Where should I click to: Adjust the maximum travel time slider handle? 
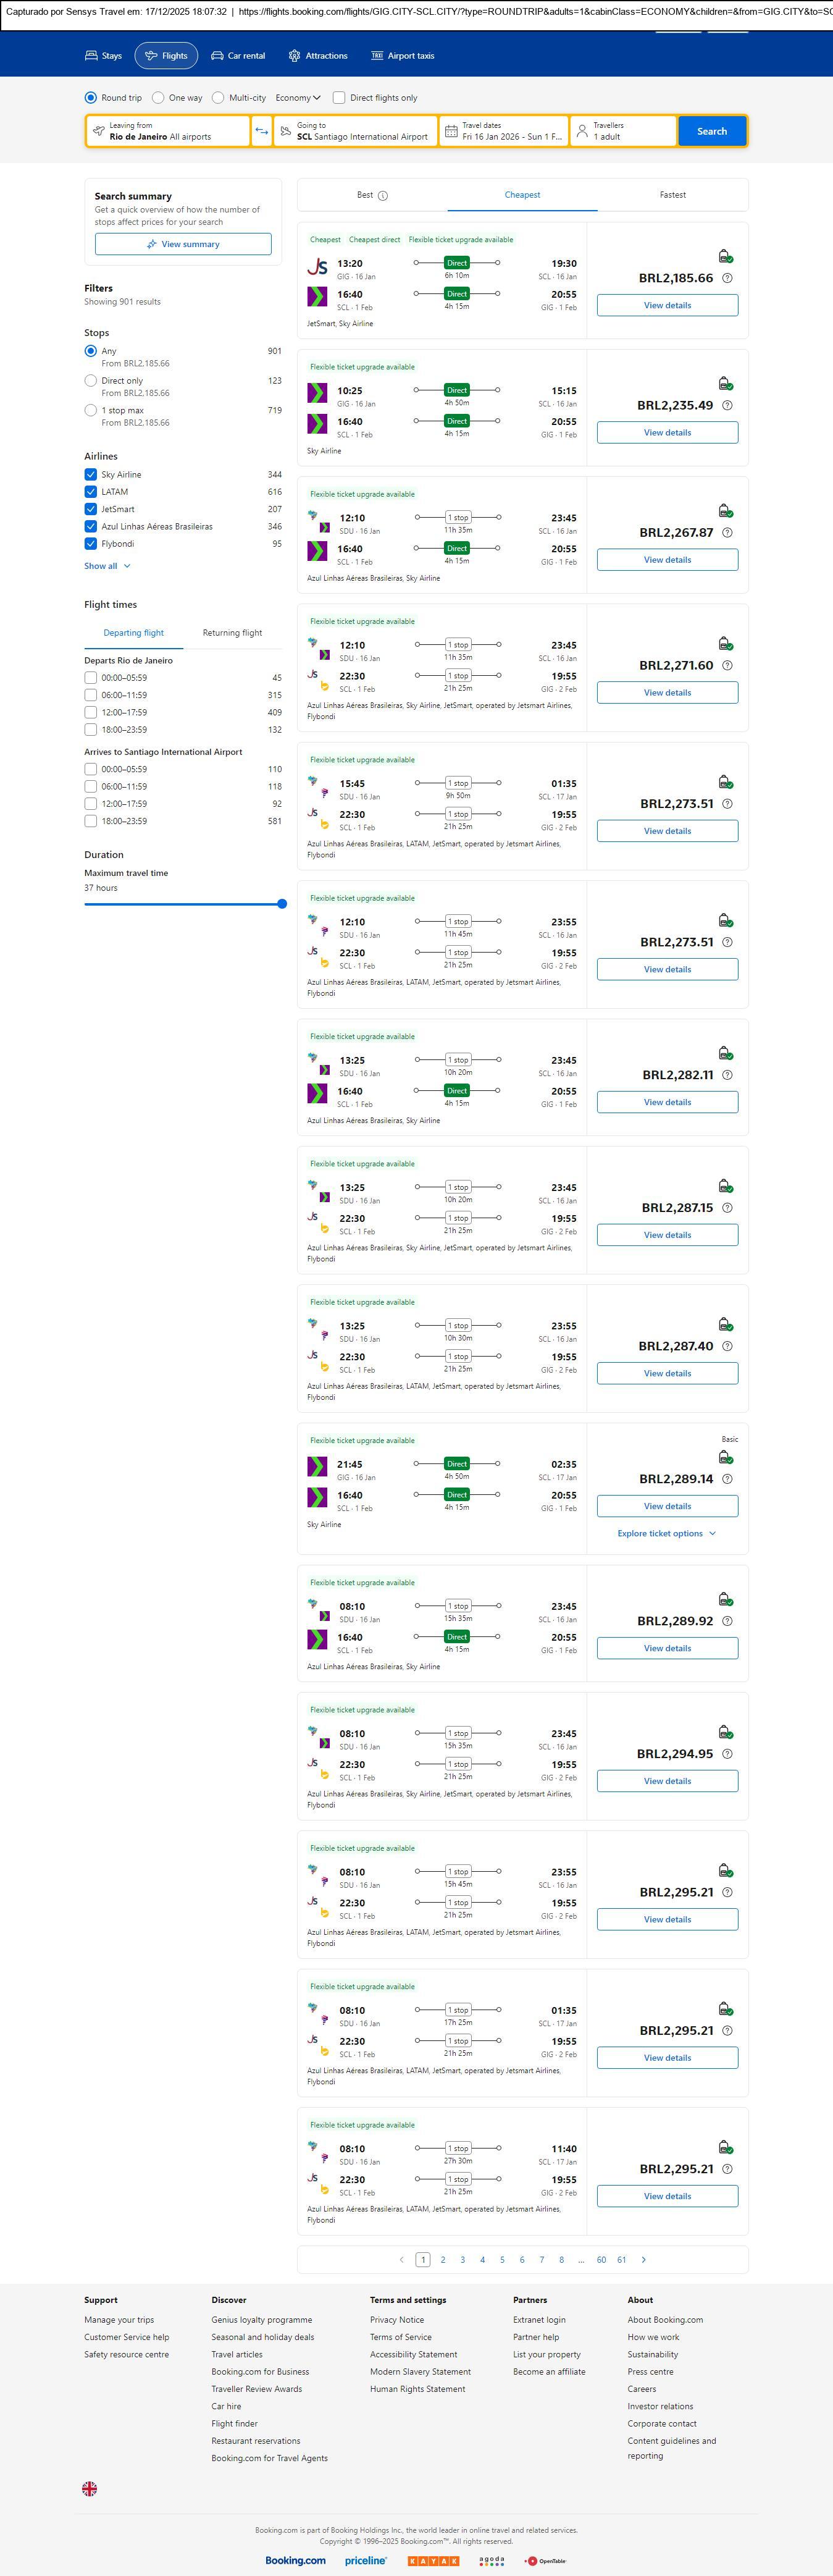click(282, 904)
